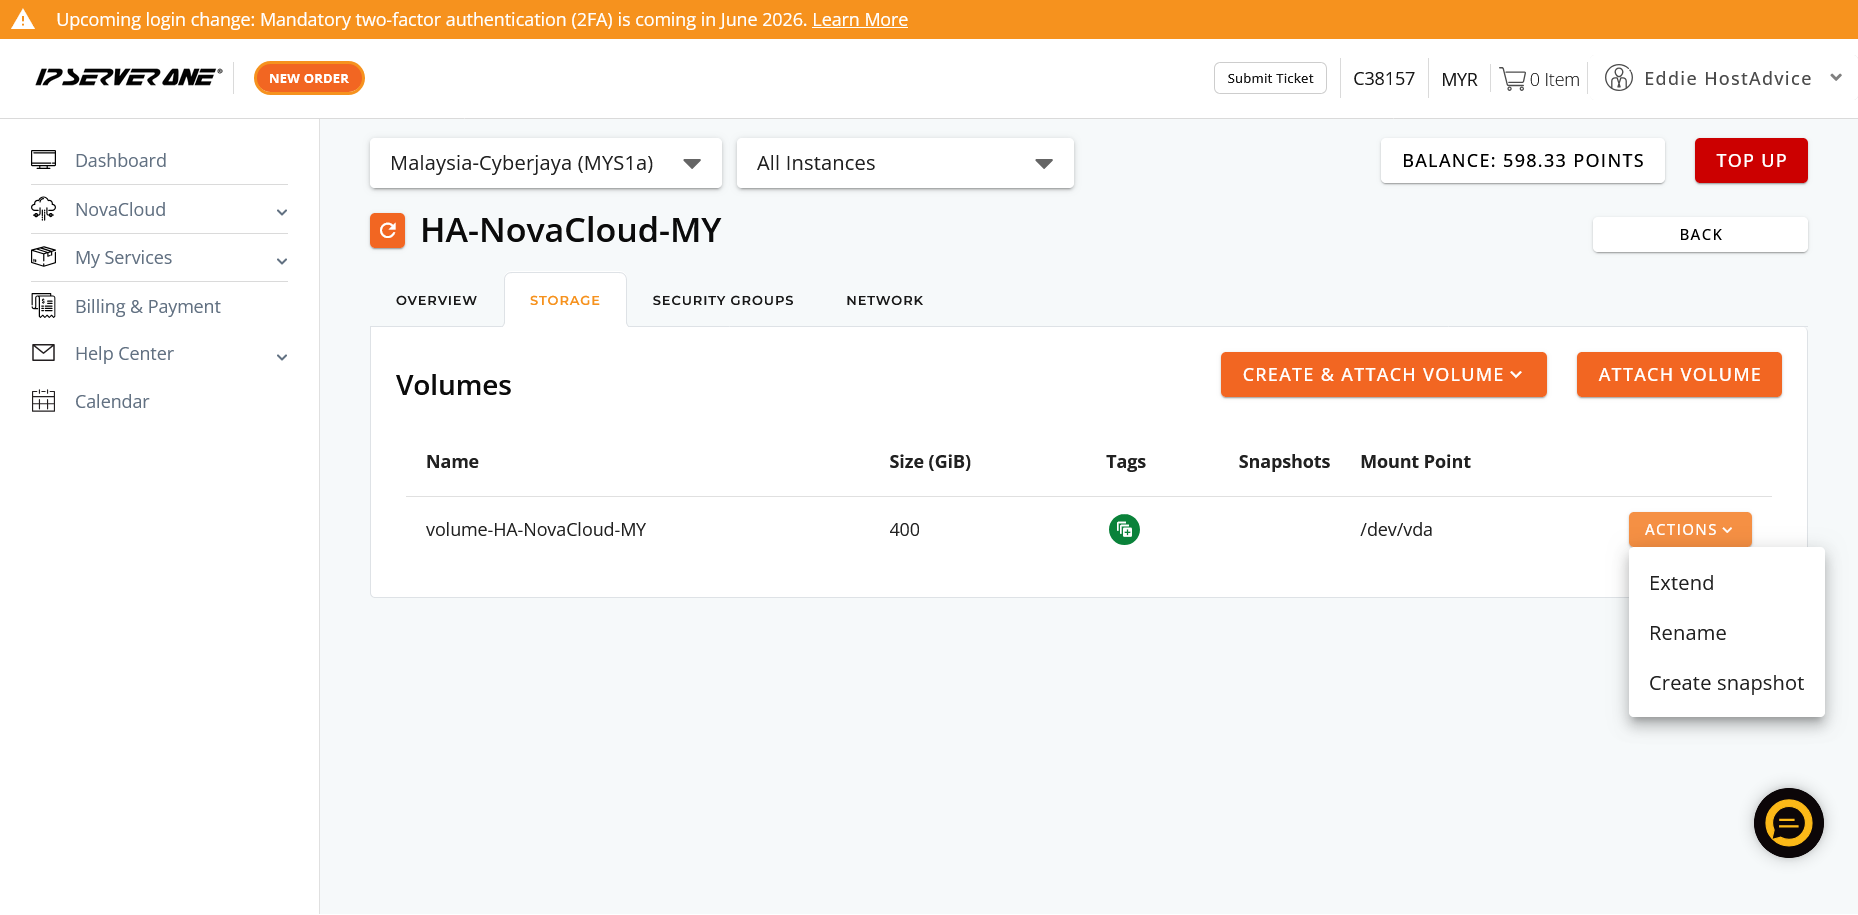Screen dimensions: 1858x915
Task: Open the Learn More 2FA link
Action: point(860,20)
